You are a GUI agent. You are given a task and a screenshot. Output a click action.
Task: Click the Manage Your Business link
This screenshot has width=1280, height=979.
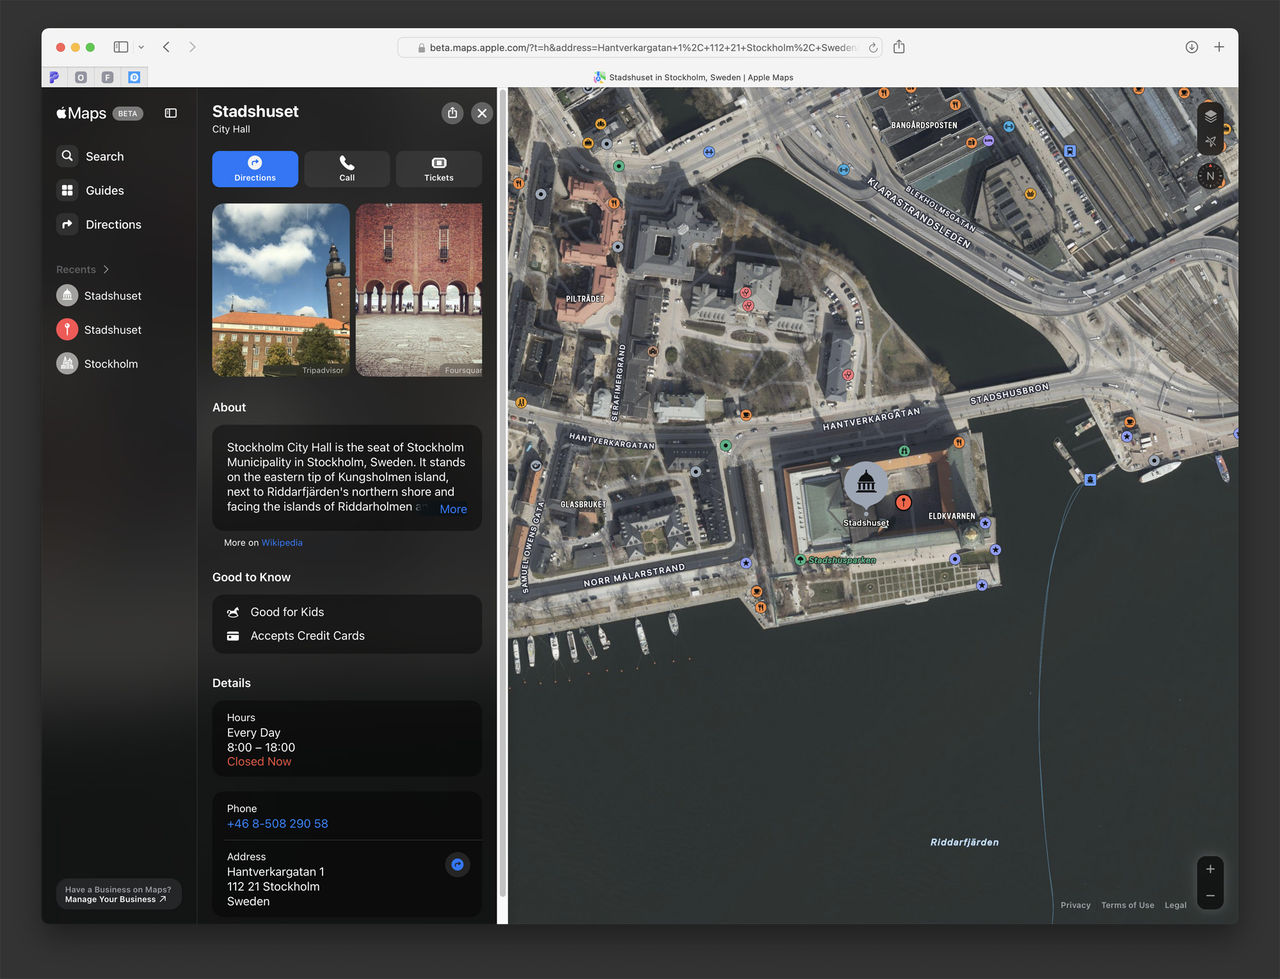pyautogui.click(x=118, y=899)
